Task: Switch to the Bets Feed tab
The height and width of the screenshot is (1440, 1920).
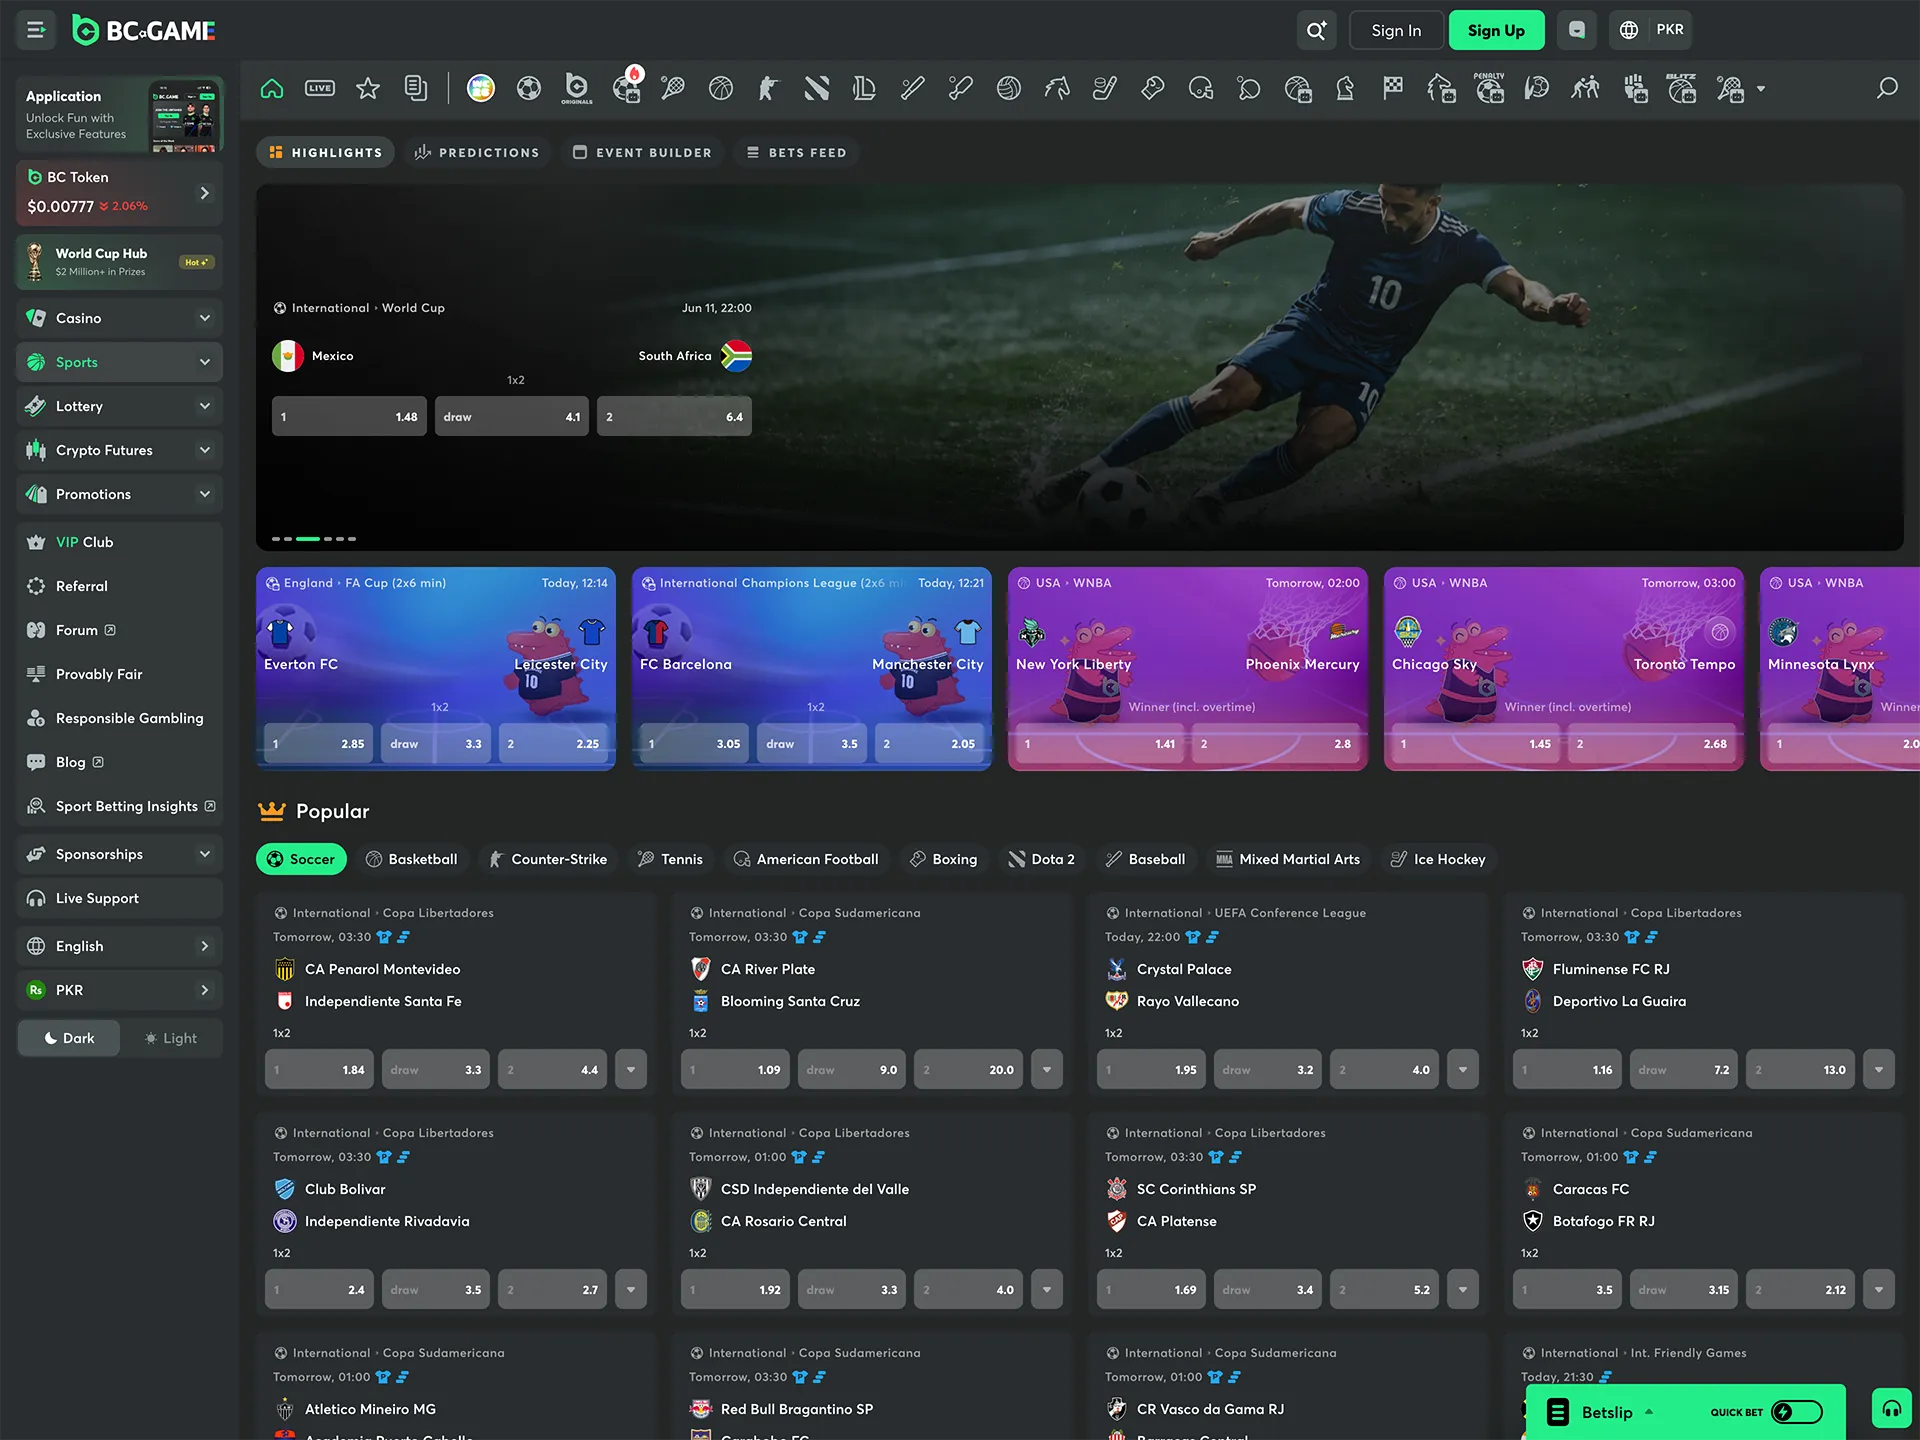Action: coord(796,153)
